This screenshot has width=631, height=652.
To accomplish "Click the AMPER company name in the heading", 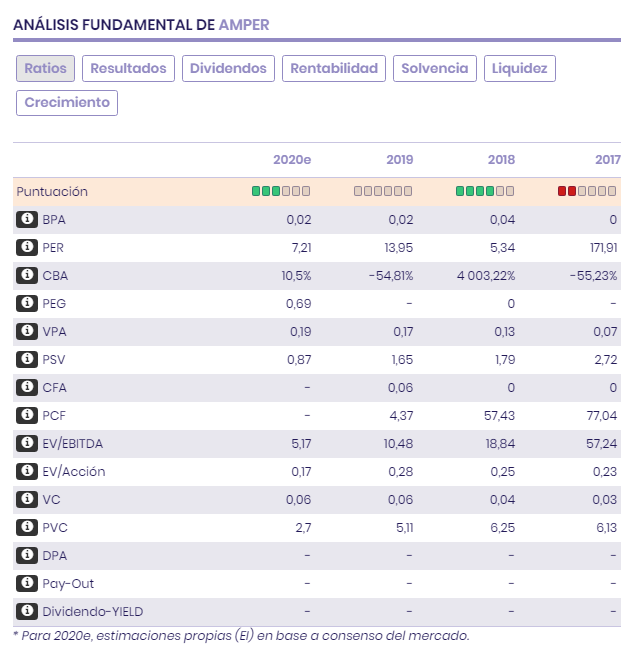I will pos(244,24).
